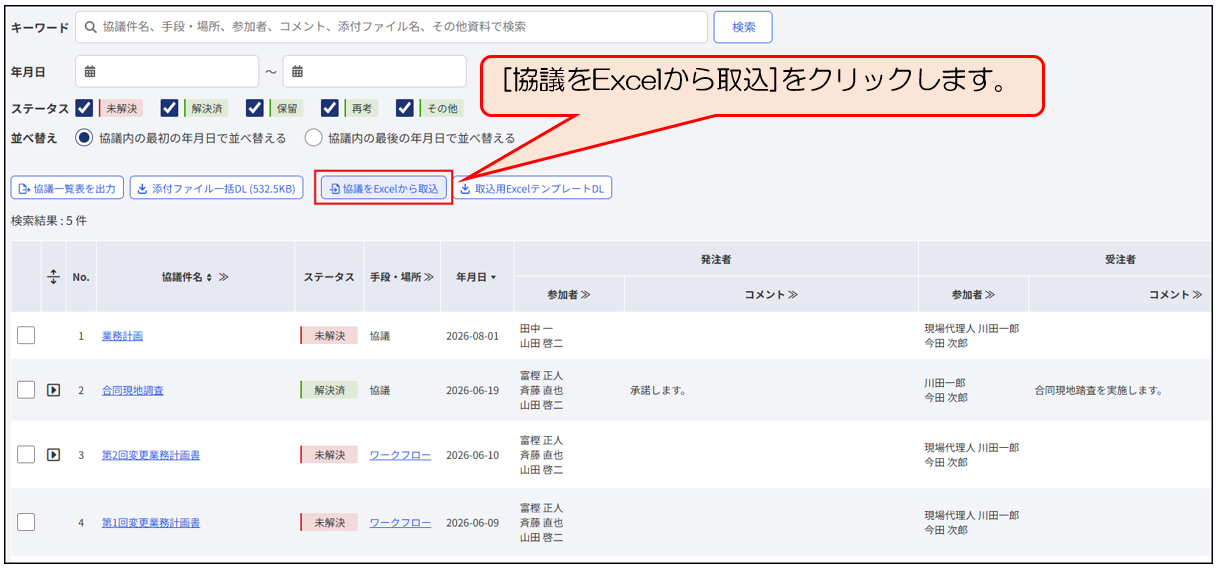Expand row 3 第2回変更業務計画書 details
This screenshot has width=1217, height=568.
(x=54, y=455)
